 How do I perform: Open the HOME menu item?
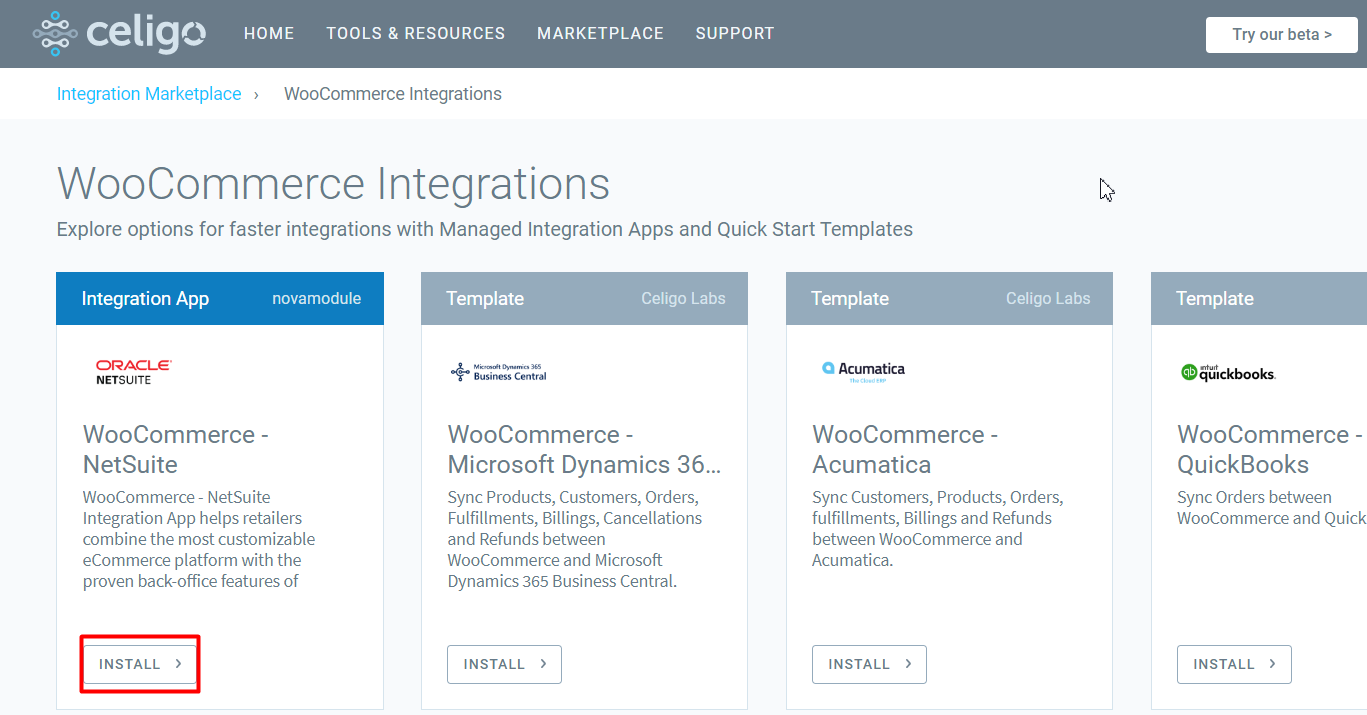pos(269,34)
